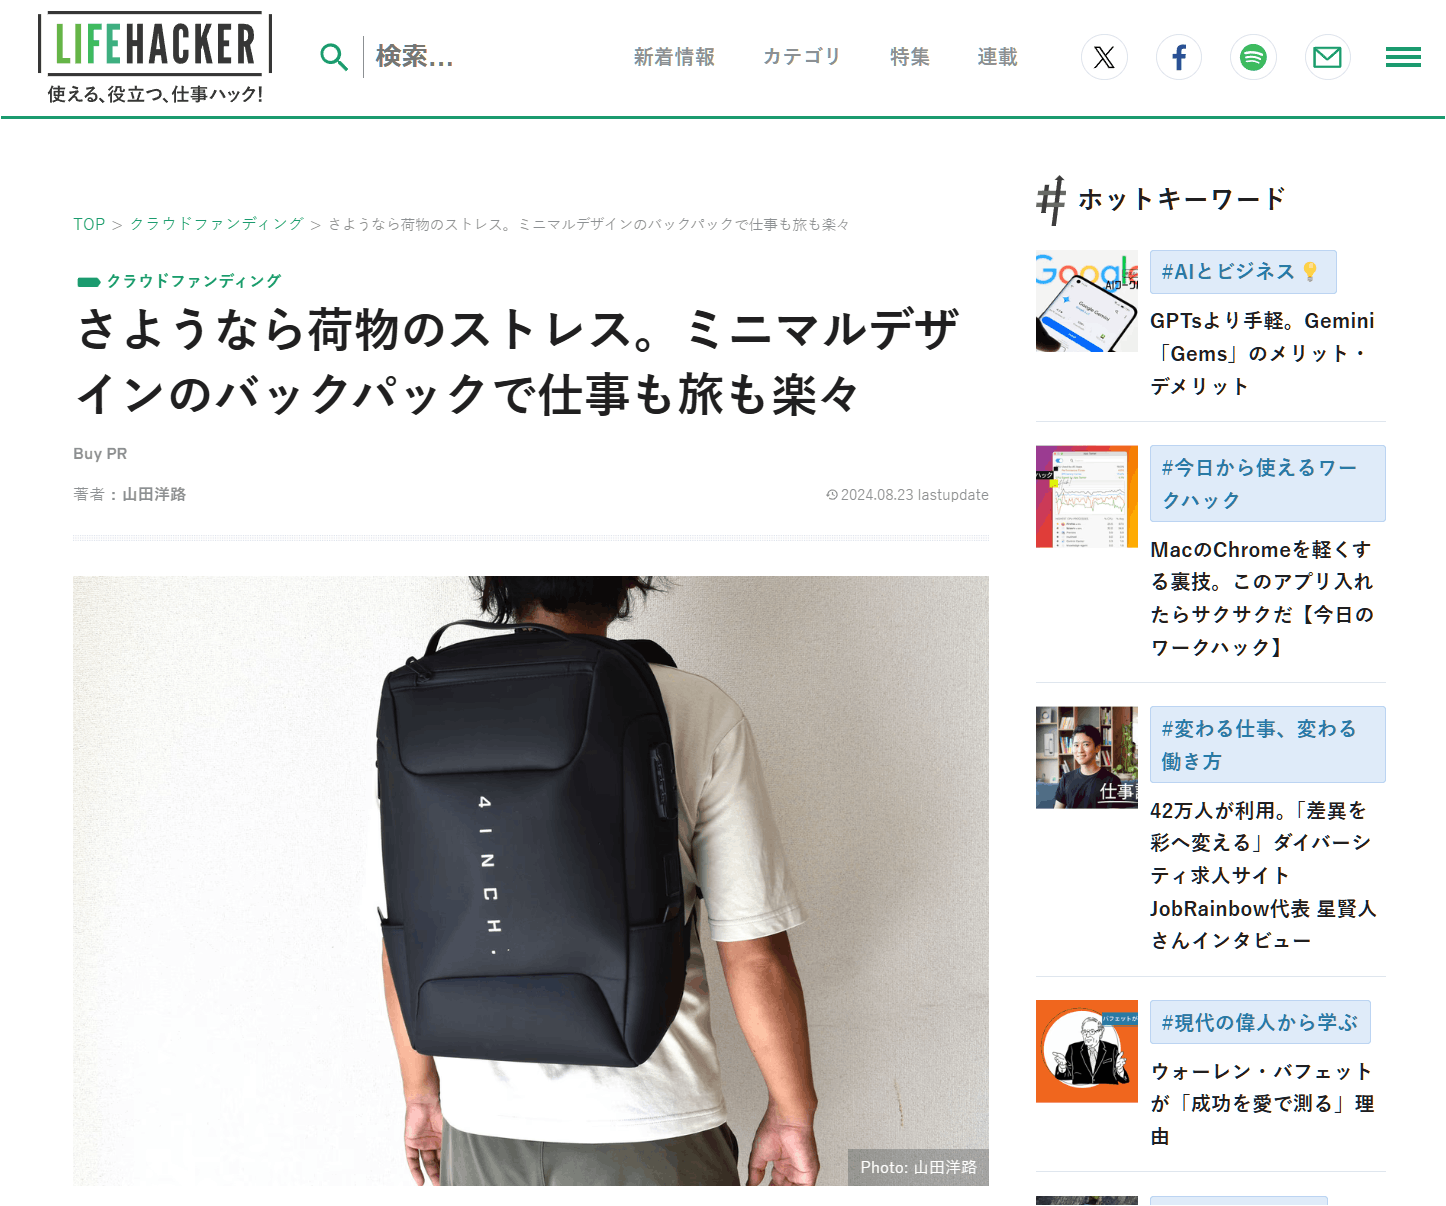Viewport: 1446px width, 1206px height.
Task: Open the JobRainbow interview article link
Action: [x=1263, y=875]
